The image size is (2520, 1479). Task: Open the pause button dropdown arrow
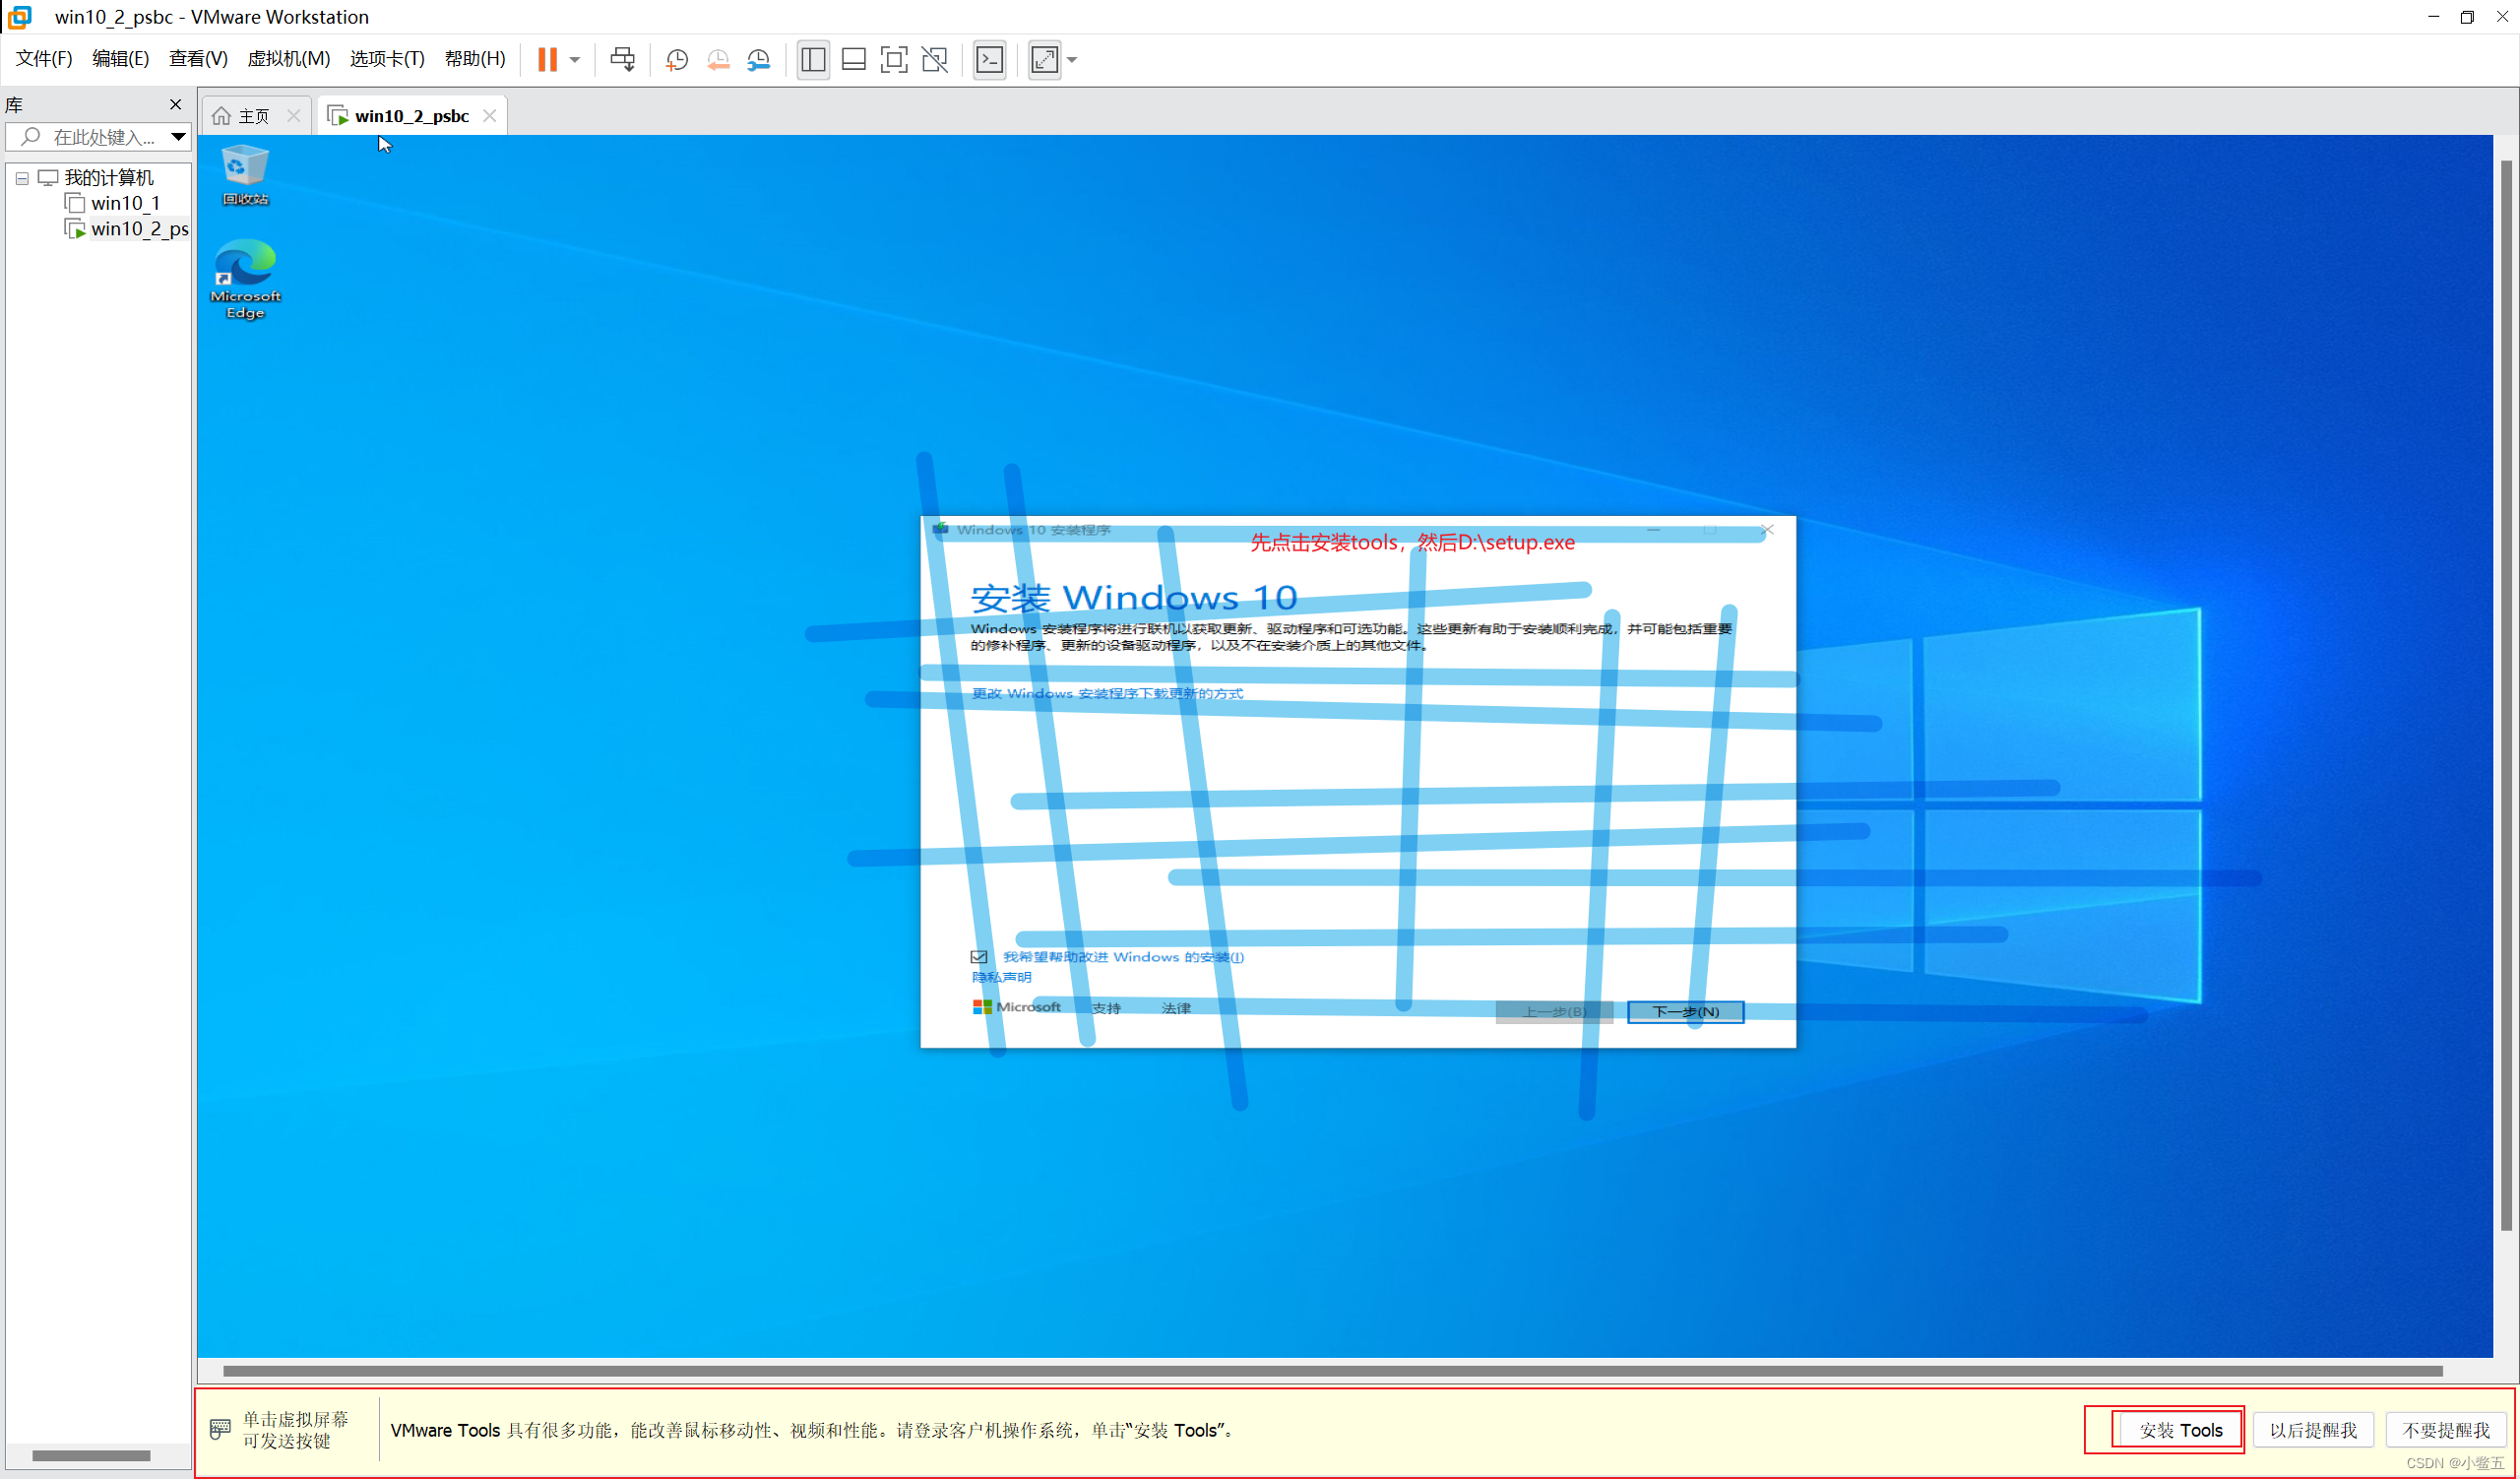coord(573,60)
